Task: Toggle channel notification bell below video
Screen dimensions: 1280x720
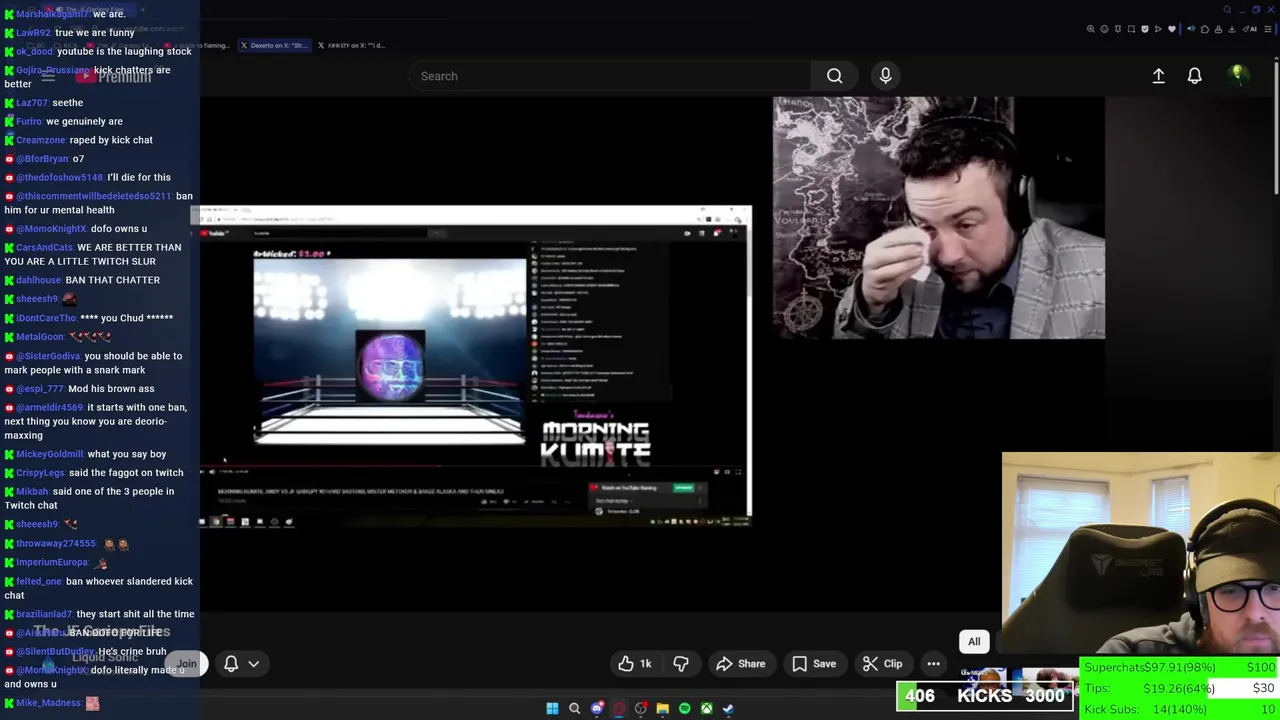Action: point(231,664)
